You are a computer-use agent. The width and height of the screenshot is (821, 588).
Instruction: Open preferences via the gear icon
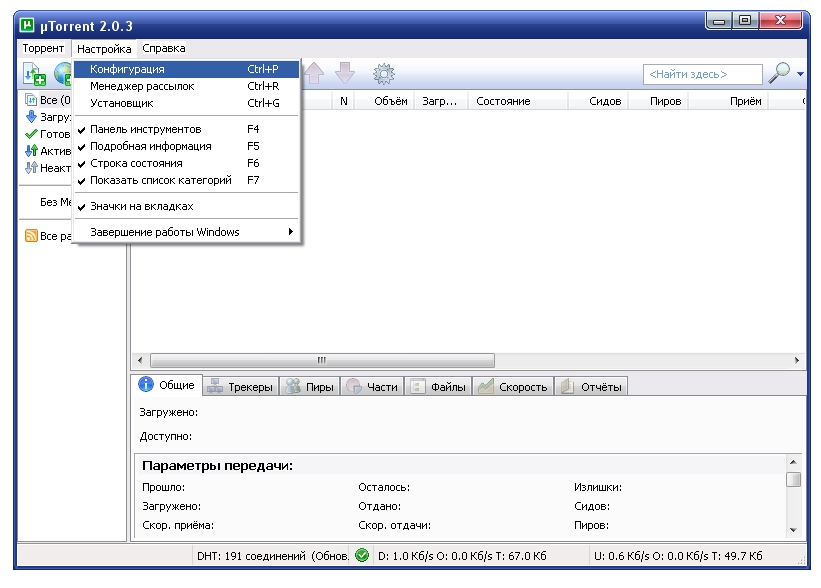(x=384, y=74)
